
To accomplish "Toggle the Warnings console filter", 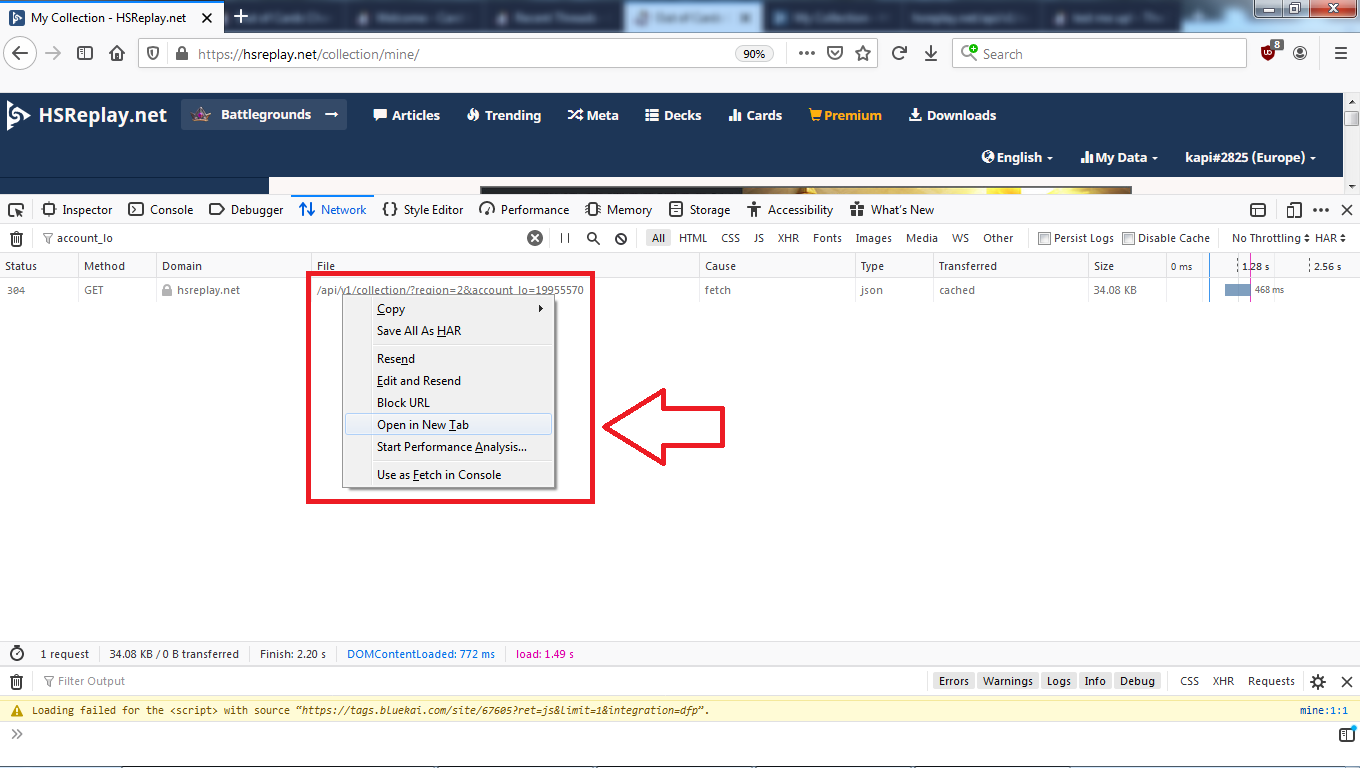I will point(1007,681).
